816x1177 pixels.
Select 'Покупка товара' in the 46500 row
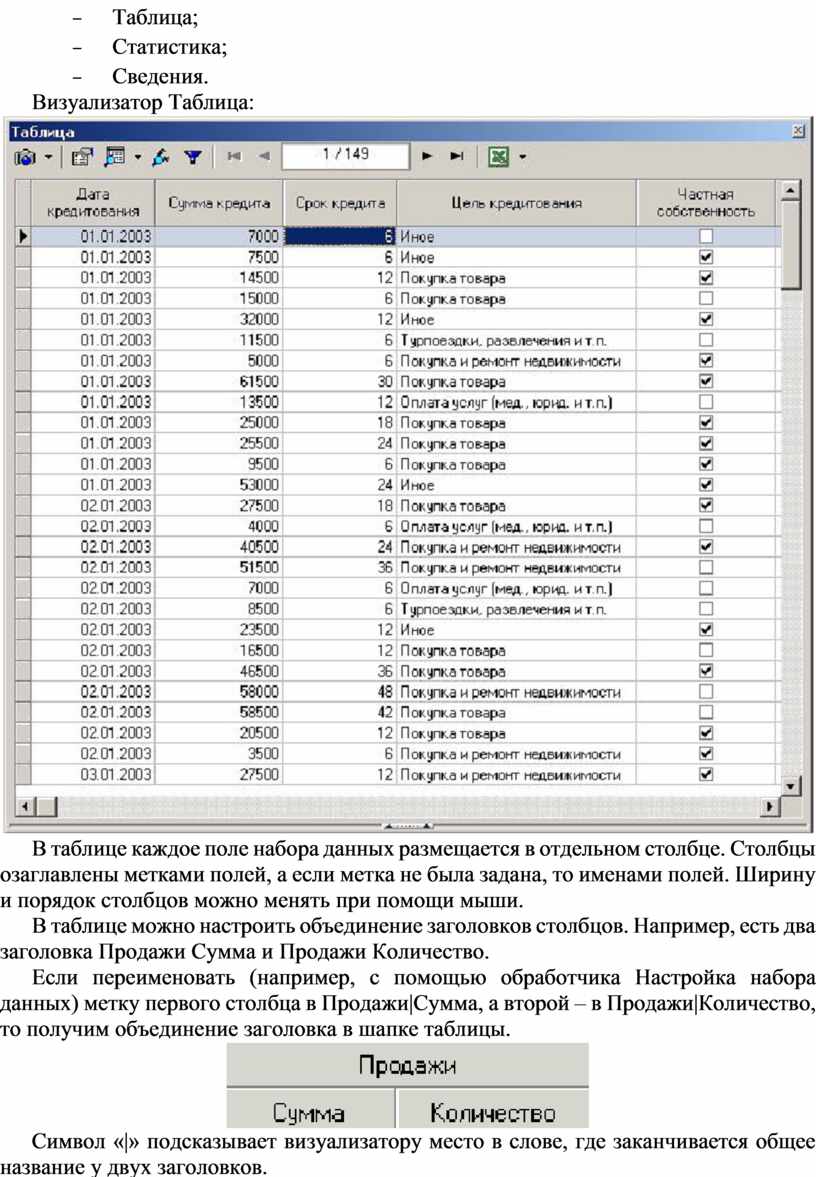click(x=516, y=671)
